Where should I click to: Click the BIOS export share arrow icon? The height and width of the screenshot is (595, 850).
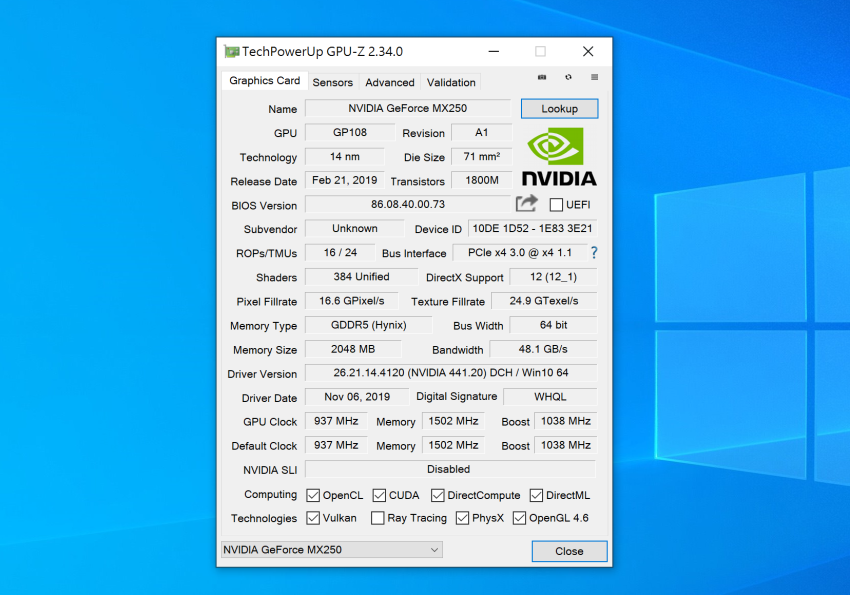tap(526, 203)
